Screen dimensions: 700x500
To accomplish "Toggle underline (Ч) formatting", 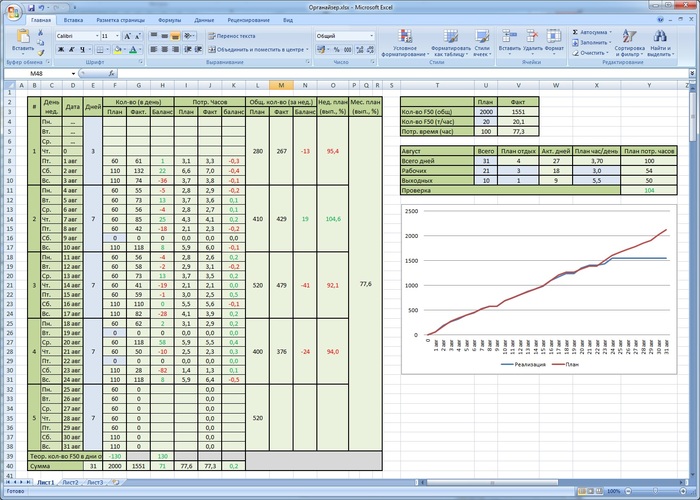I will tap(82, 50).
